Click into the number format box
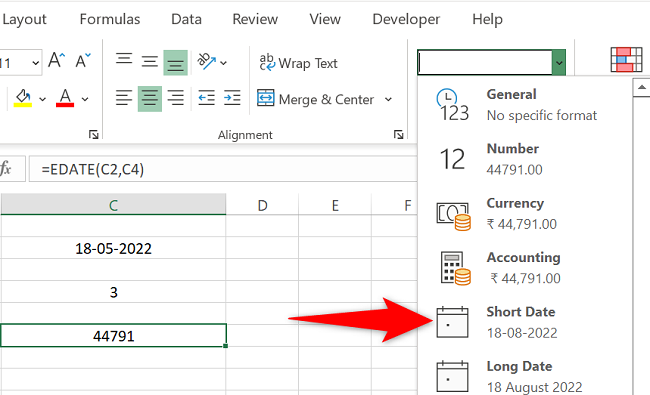This screenshot has height=395, width=650. [x=485, y=62]
